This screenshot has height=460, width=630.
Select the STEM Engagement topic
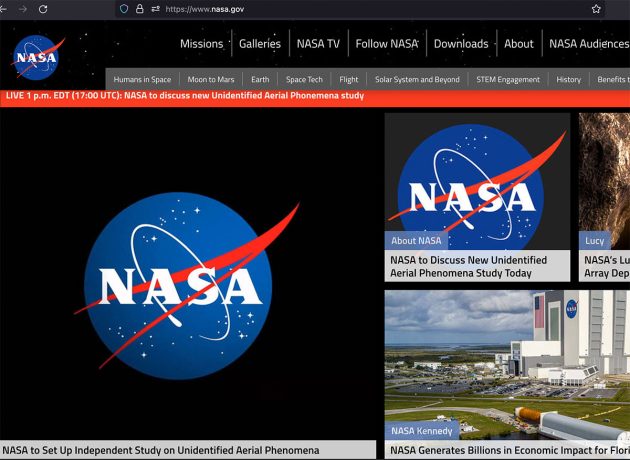(x=508, y=80)
